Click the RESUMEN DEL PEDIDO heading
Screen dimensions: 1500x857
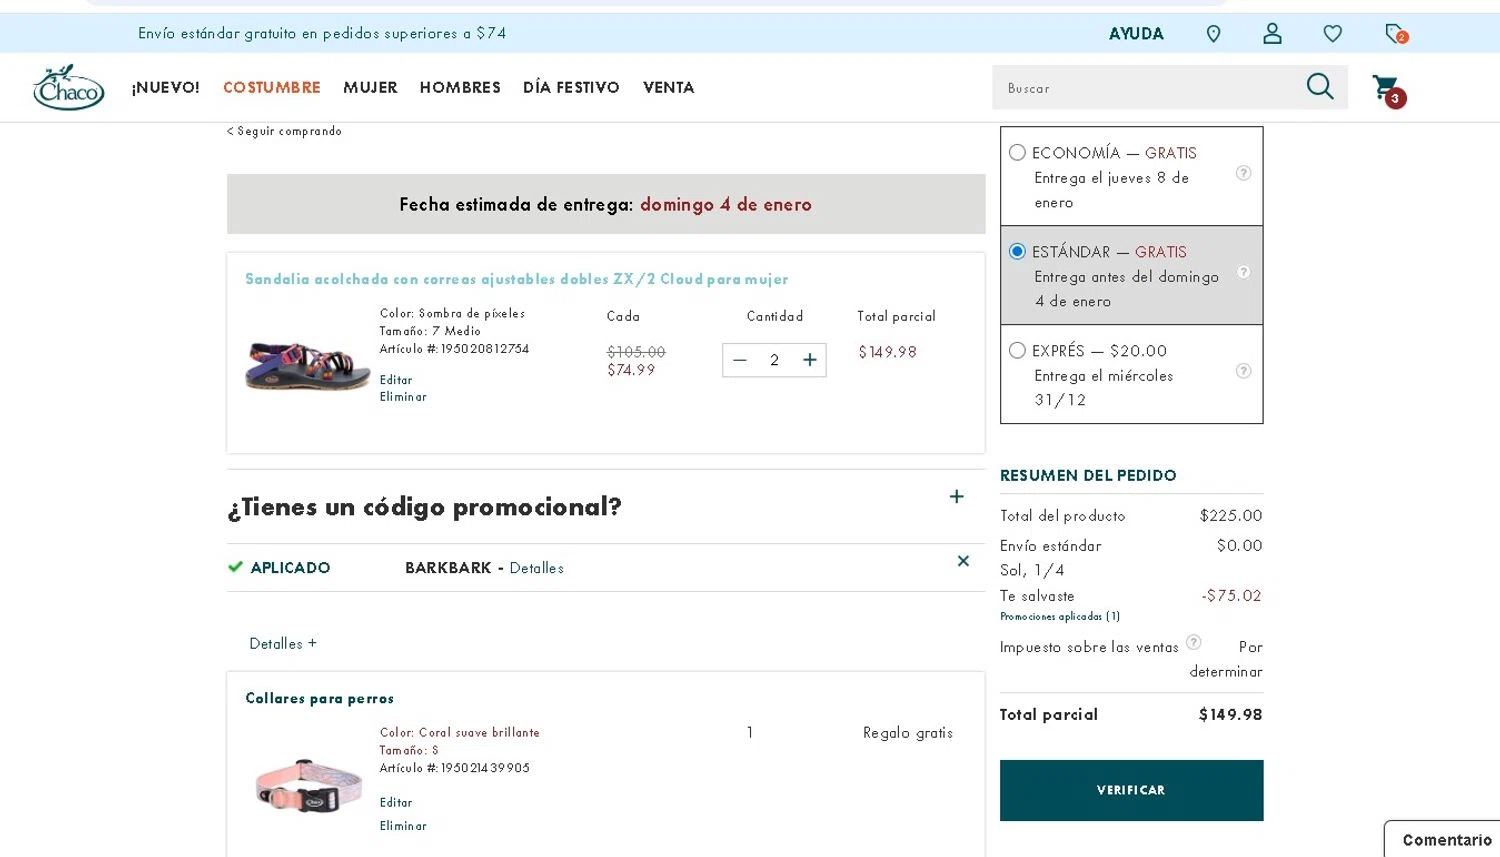click(x=1088, y=476)
